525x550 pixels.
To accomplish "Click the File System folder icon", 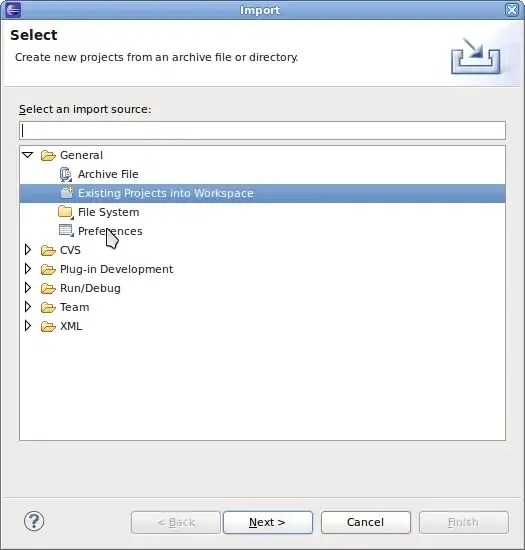I will click(66, 212).
